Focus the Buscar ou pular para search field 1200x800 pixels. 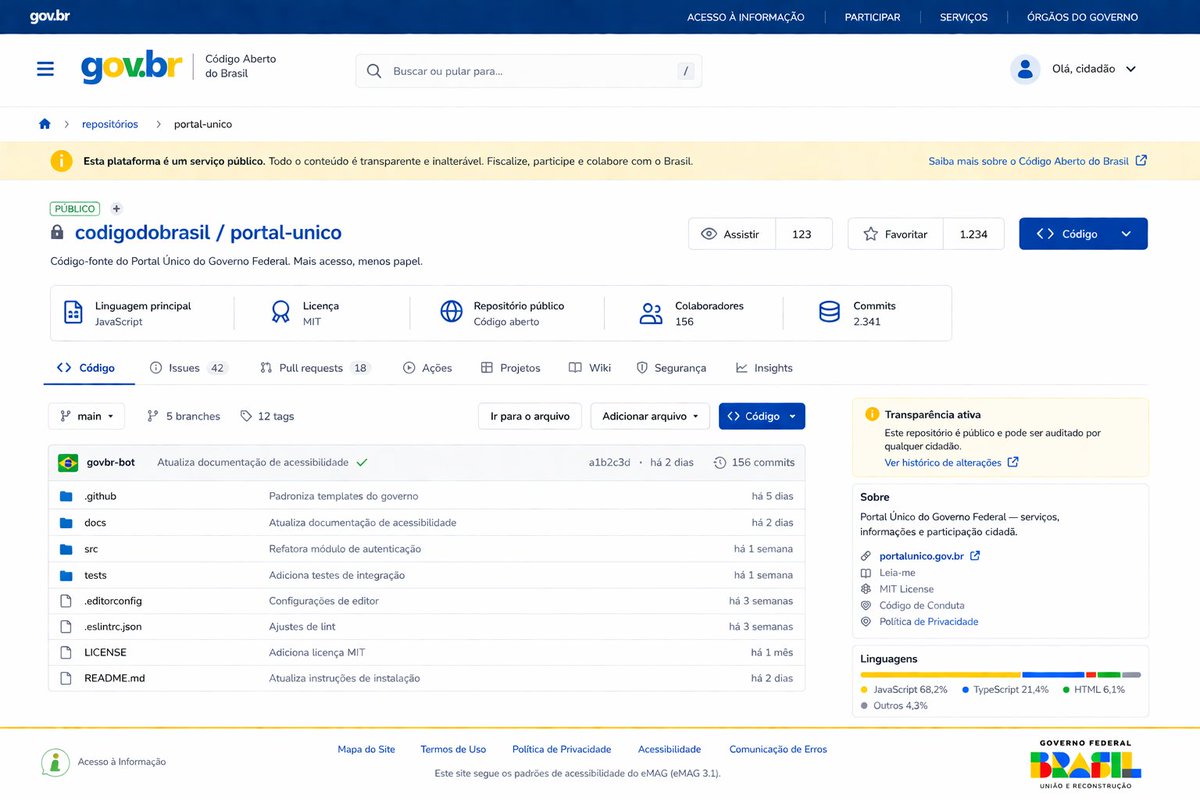(x=529, y=71)
